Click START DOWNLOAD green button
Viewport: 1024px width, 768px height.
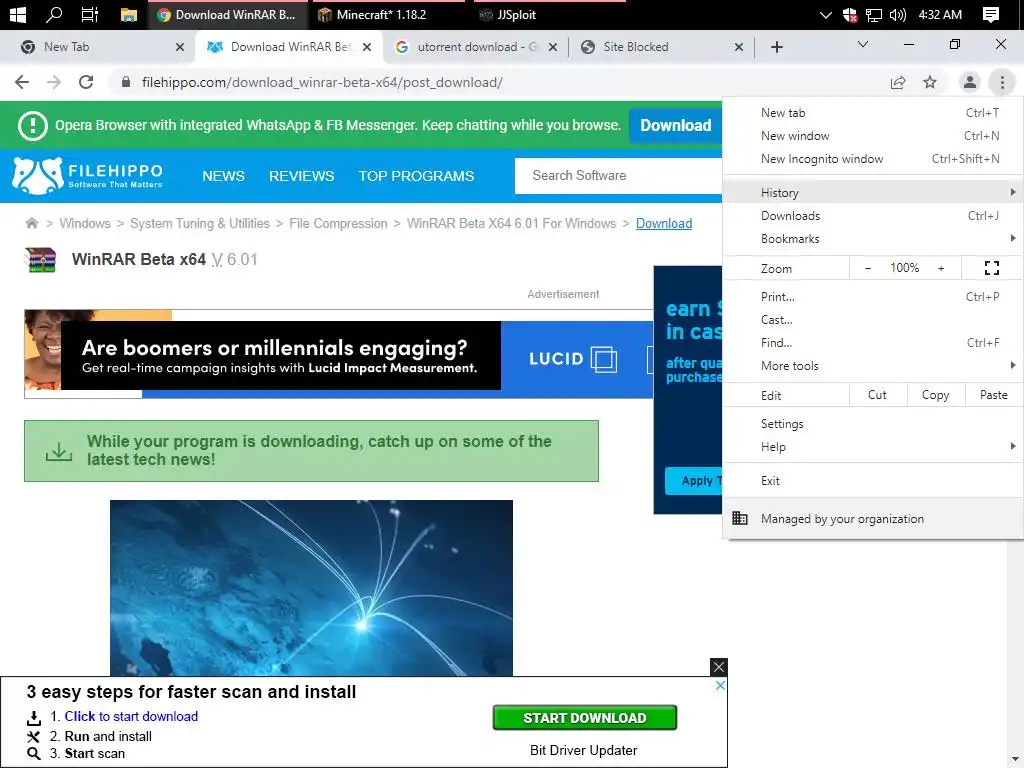pos(584,718)
